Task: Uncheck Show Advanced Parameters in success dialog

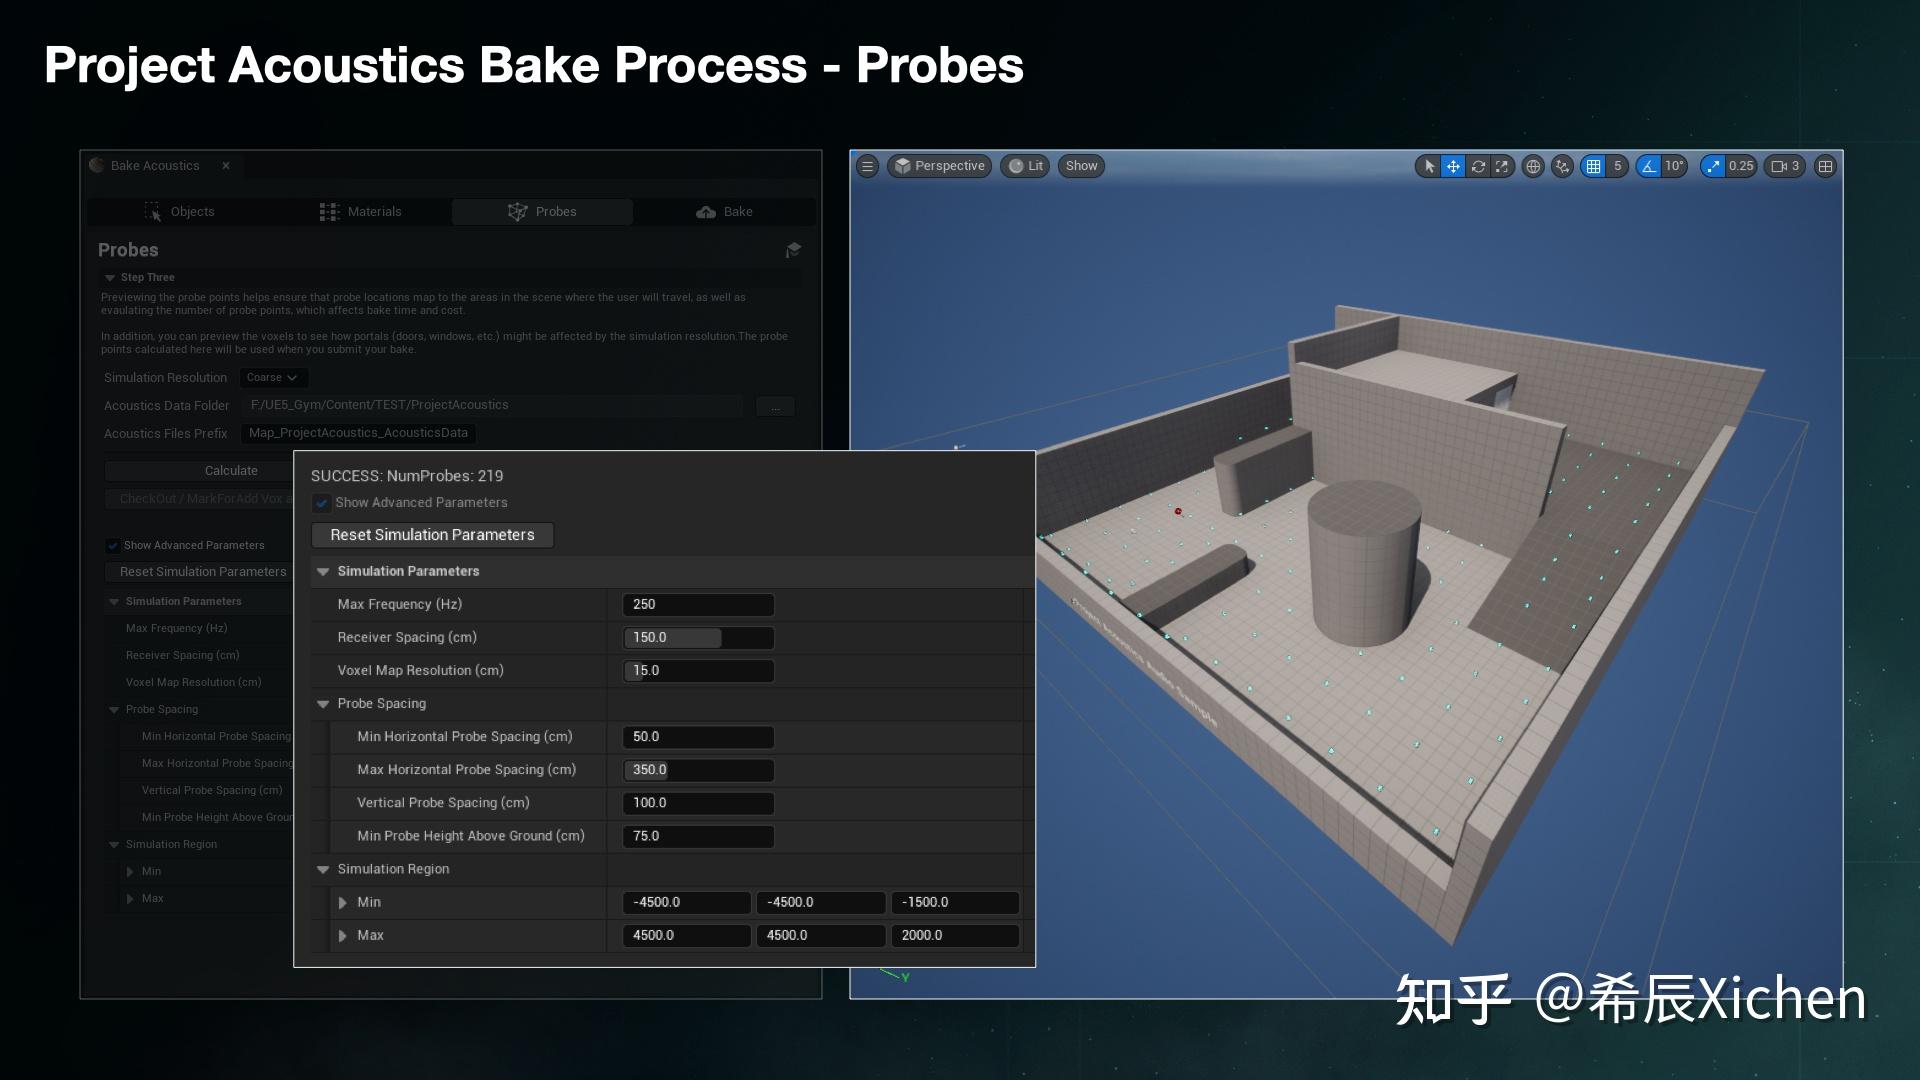Action: (x=322, y=502)
